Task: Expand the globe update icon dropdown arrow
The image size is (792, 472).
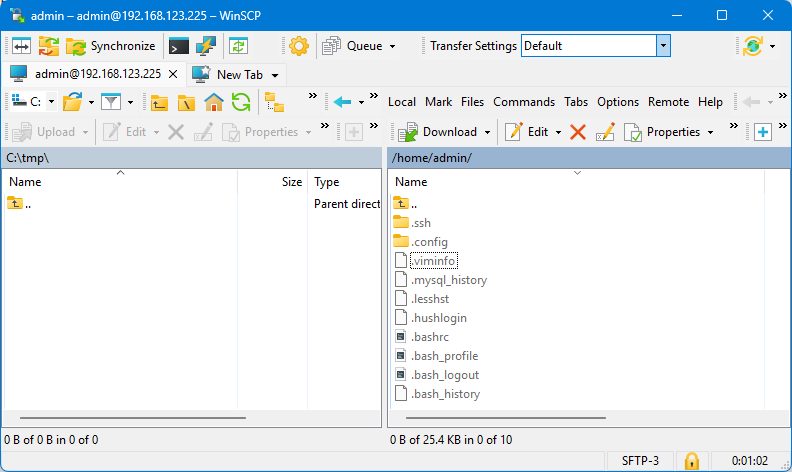Action: pyautogui.click(x=772, y=46)
